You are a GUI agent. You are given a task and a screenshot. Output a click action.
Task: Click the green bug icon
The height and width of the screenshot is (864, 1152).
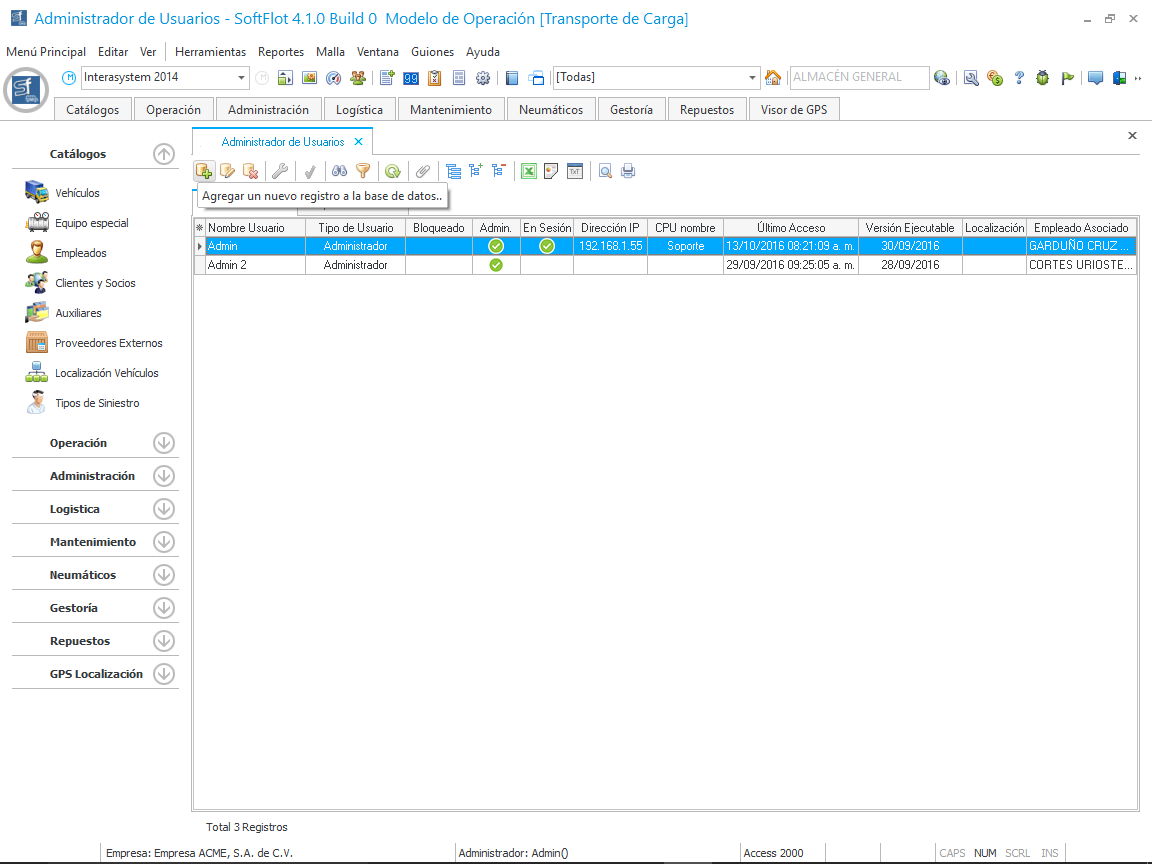click(1043, 78)
